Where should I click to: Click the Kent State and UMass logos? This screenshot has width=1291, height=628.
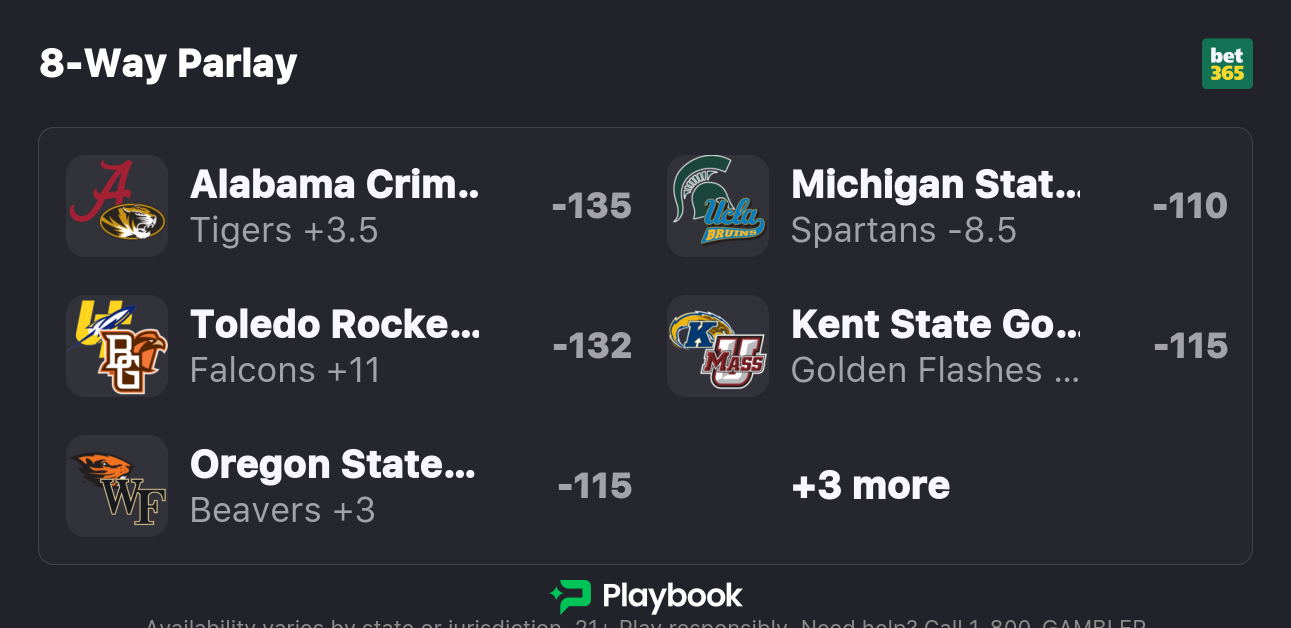718,346
